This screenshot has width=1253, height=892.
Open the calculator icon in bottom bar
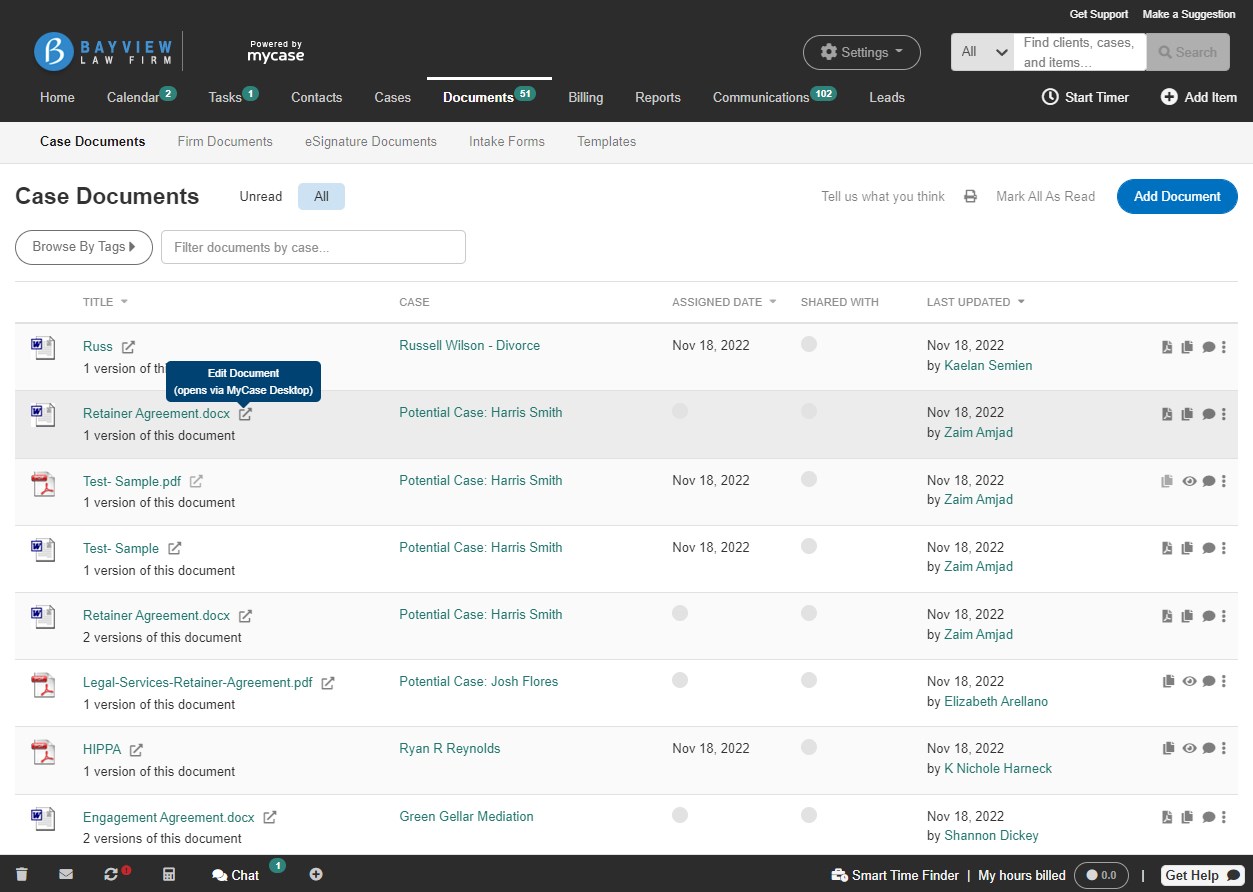pyautogui.click(x=169, y=874)
